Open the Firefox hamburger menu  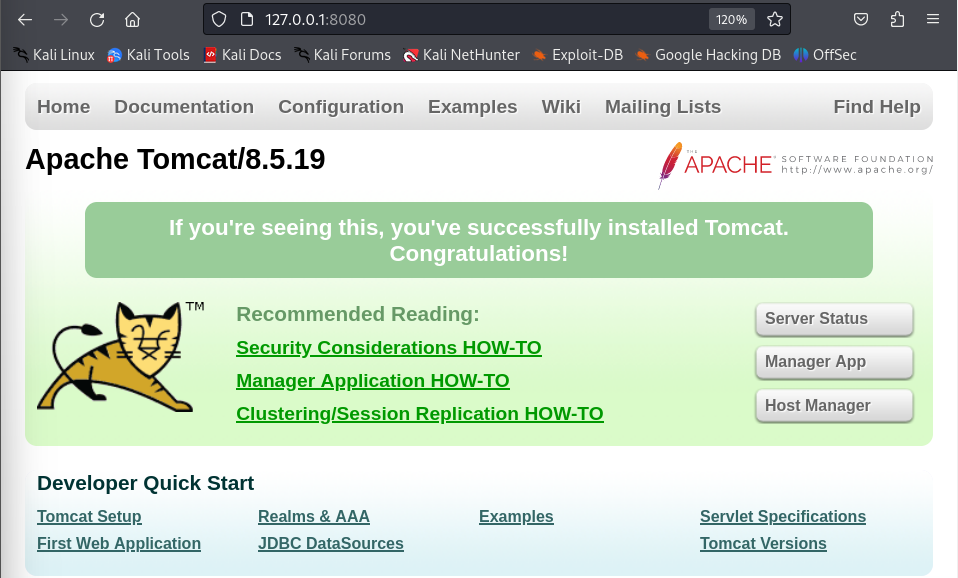(x=932, y=20)
